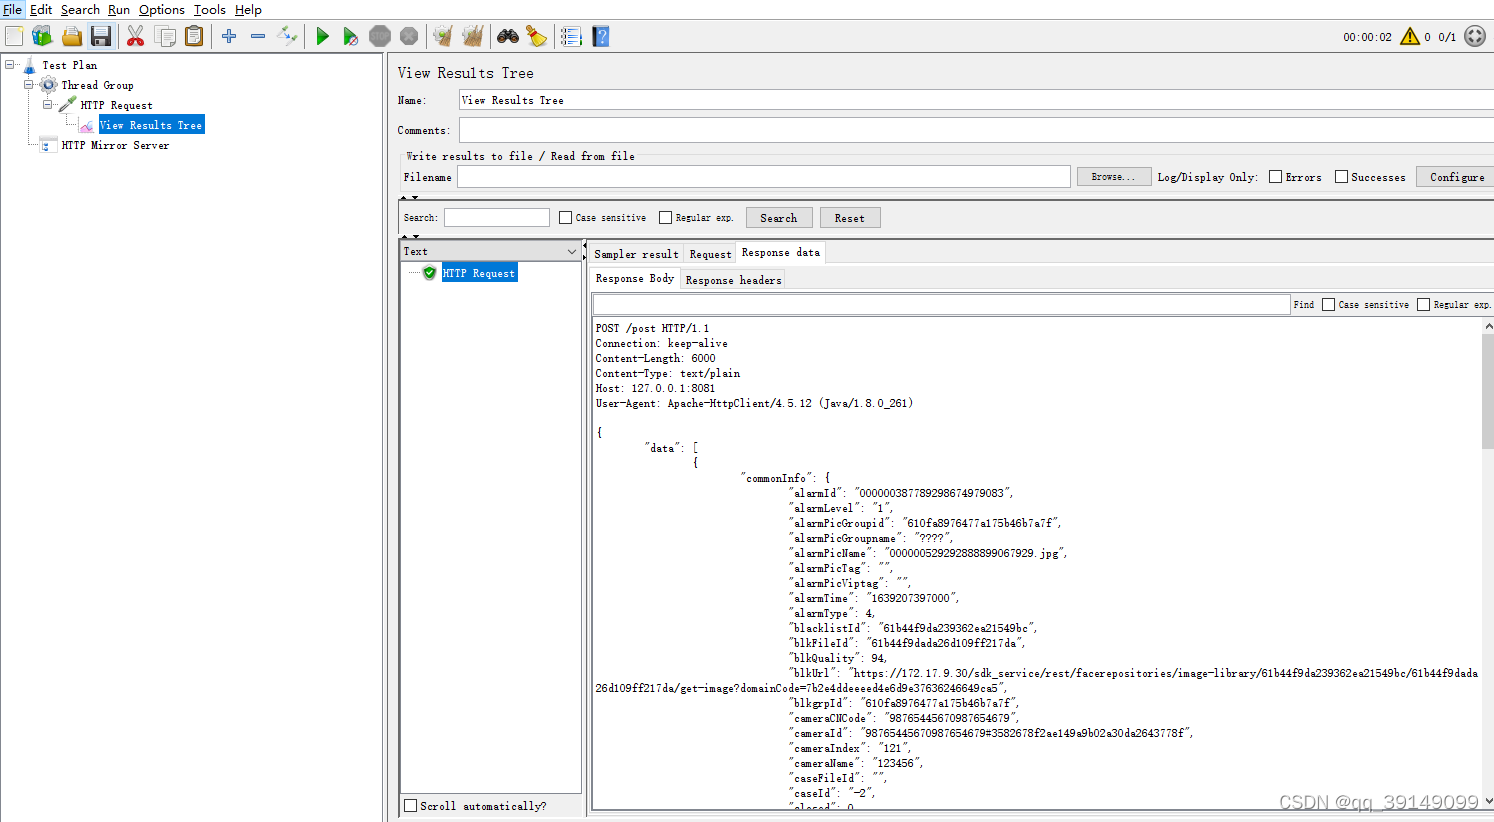The height and width of the screenshot is (822, 1494).
Task: Start the test with the green Start icon
Action: 322,35
